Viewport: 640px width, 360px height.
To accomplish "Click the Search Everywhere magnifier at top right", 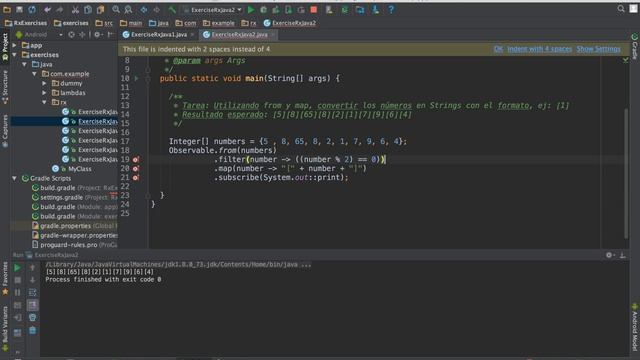I will click(621, 9).
